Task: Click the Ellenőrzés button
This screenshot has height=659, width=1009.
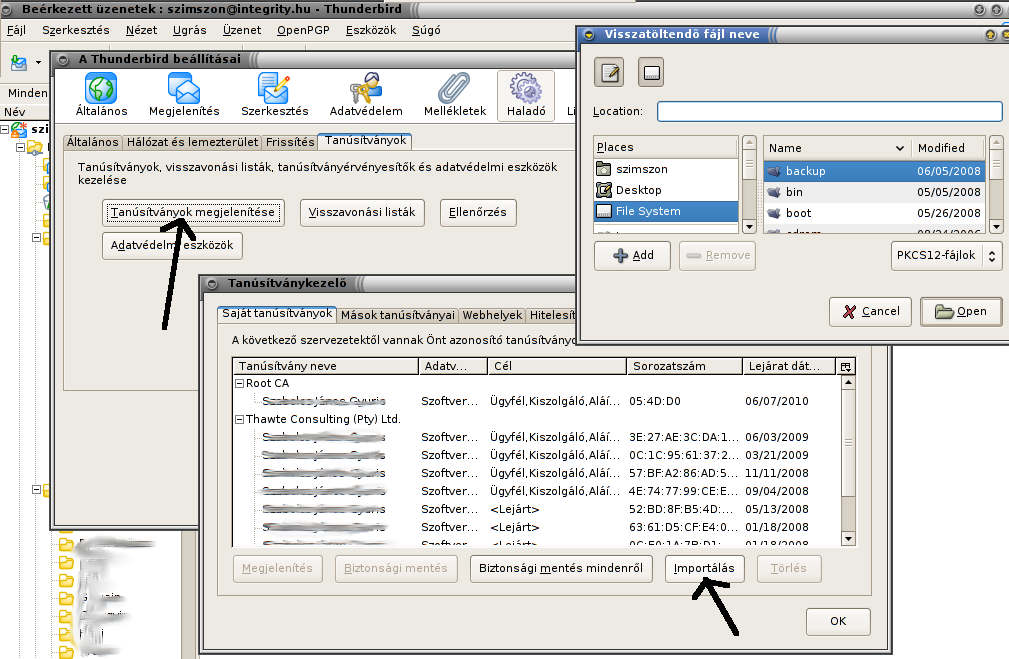Action: click(478, 212)
